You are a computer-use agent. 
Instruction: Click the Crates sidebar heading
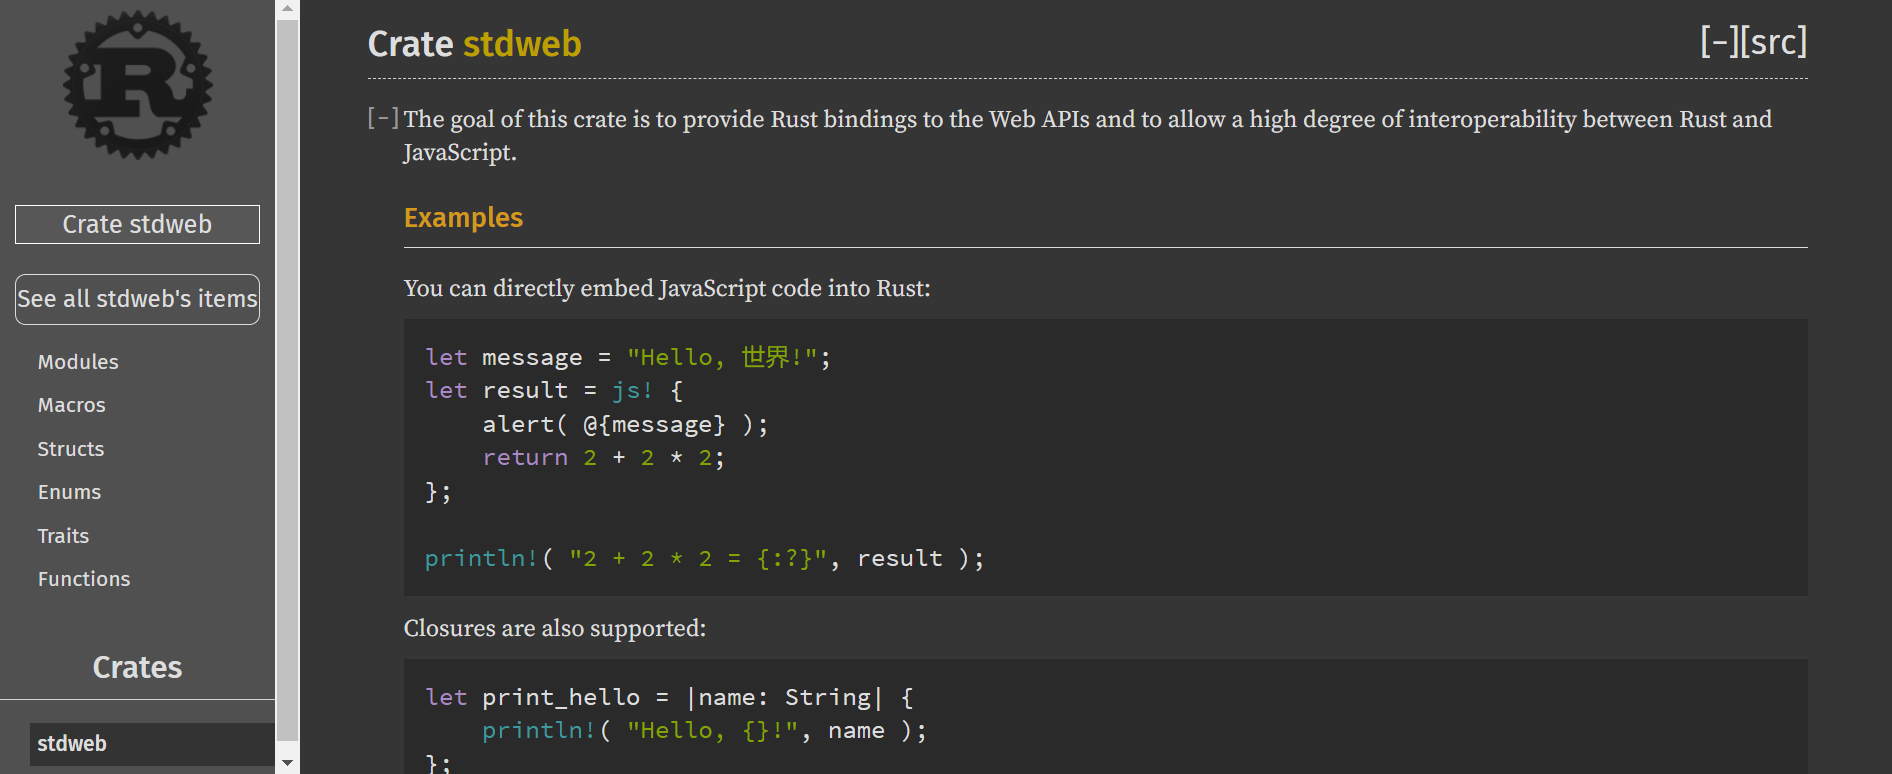137,667
